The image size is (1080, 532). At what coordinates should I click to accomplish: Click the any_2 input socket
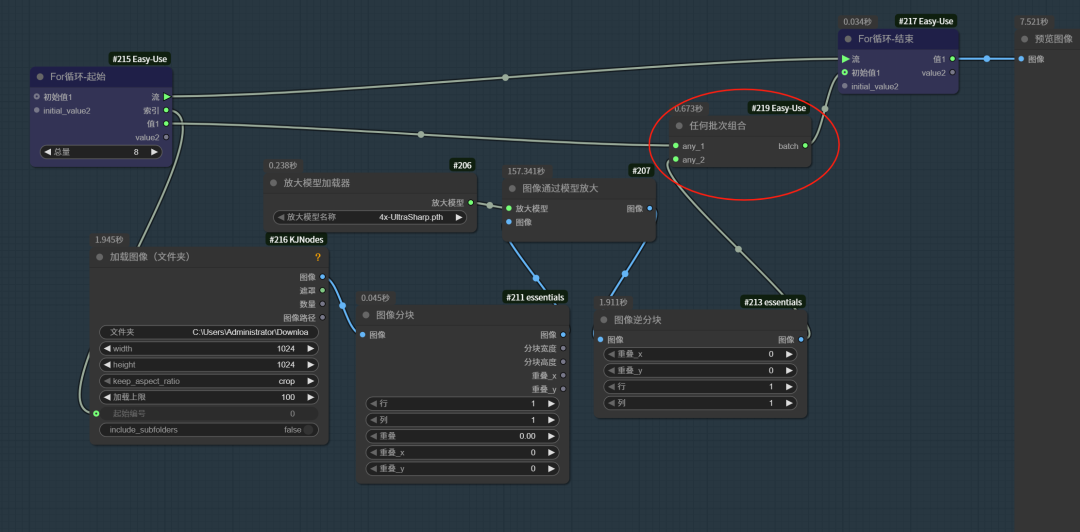(676, 159)
